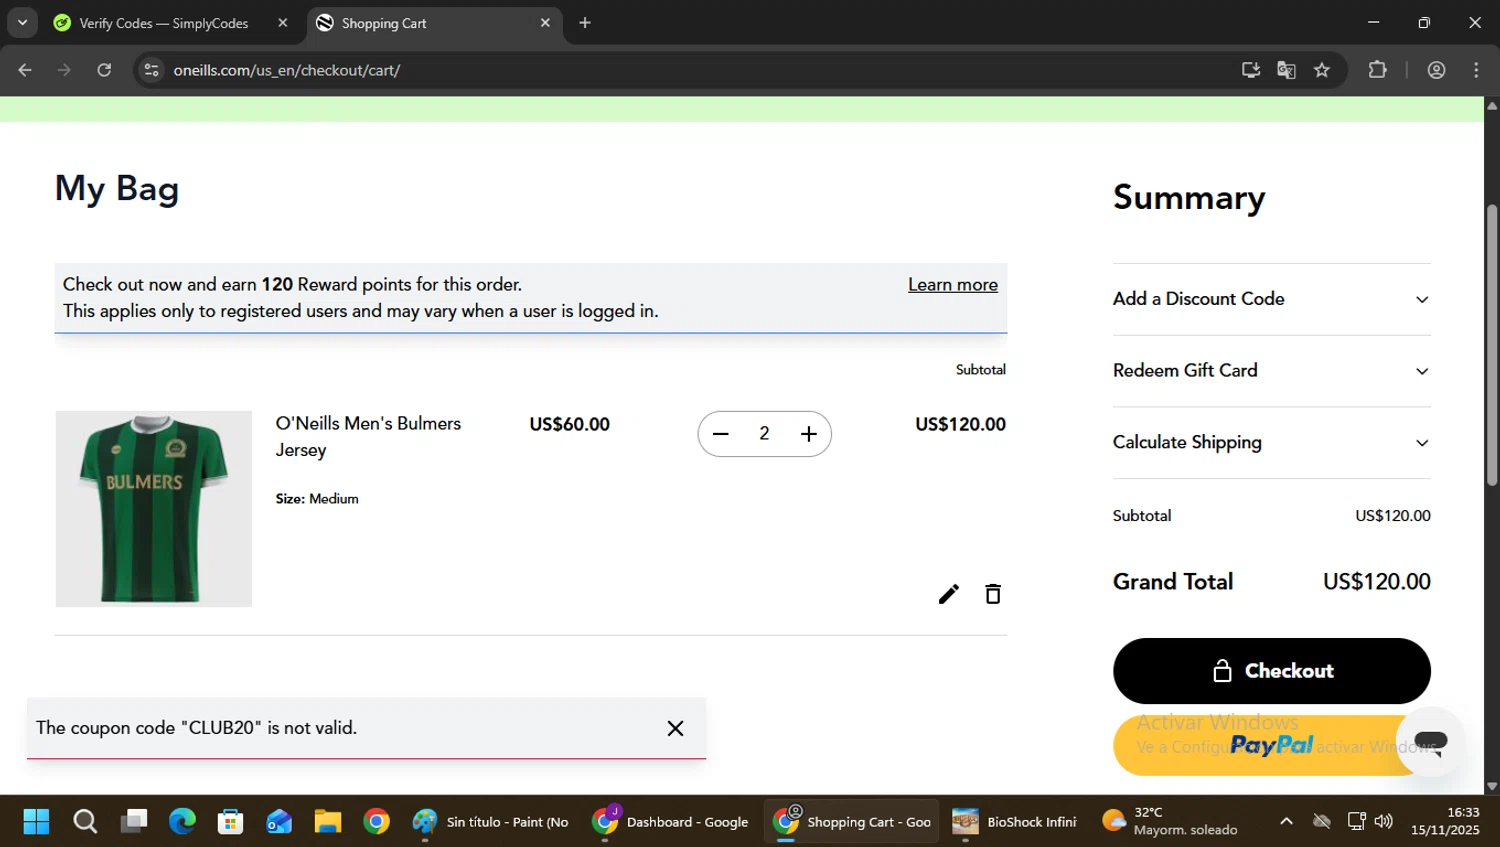Go back to previous page
Viewport: 1500px width, 847px height.
point(25,70)
